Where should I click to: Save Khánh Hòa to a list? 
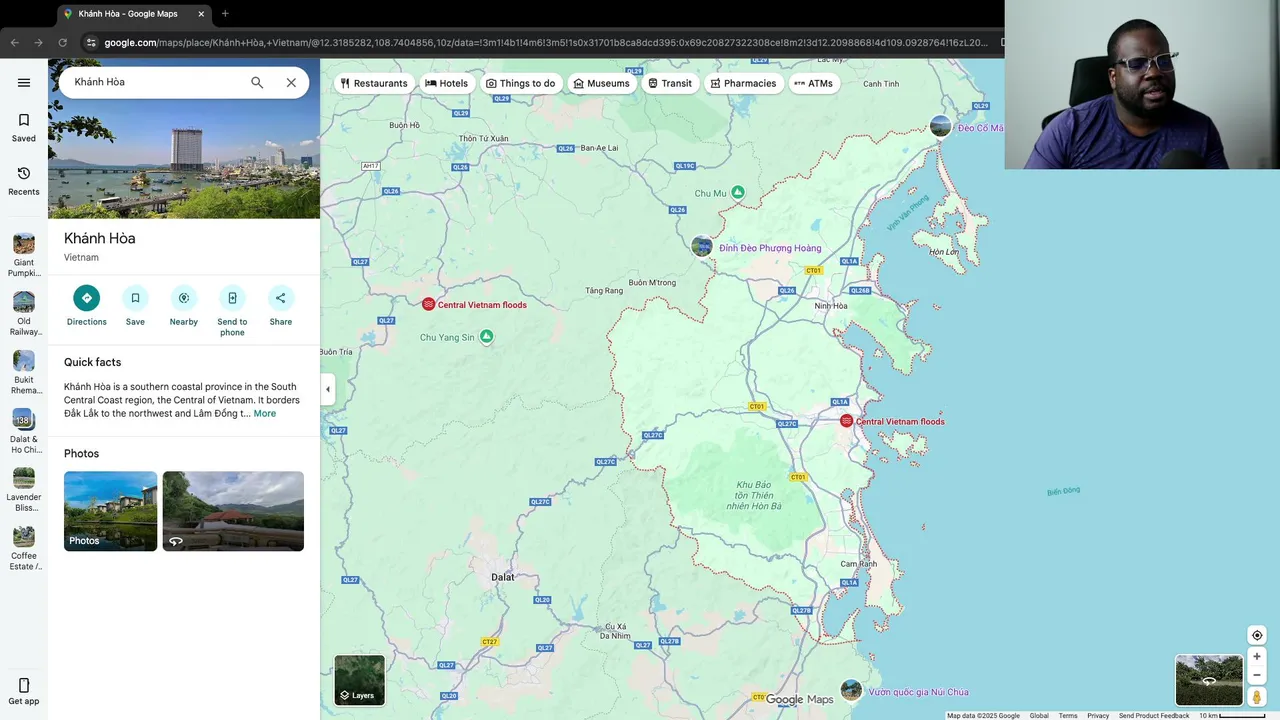[135, 305]
